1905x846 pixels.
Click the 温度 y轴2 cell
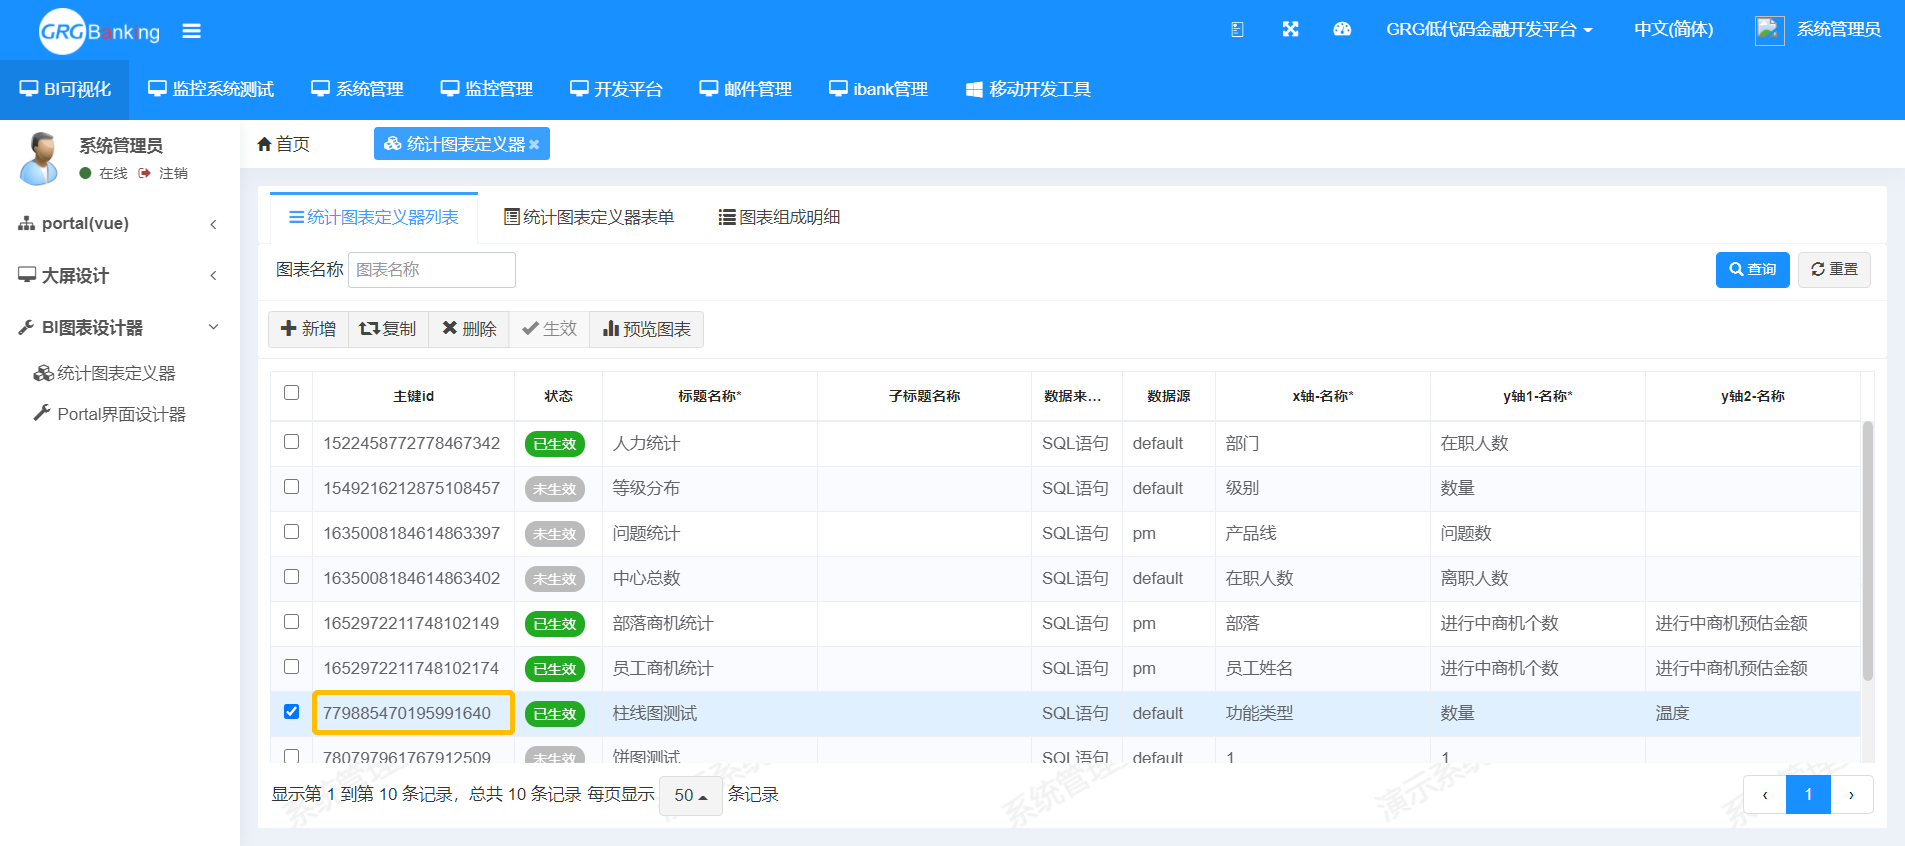click(1753, 713)
